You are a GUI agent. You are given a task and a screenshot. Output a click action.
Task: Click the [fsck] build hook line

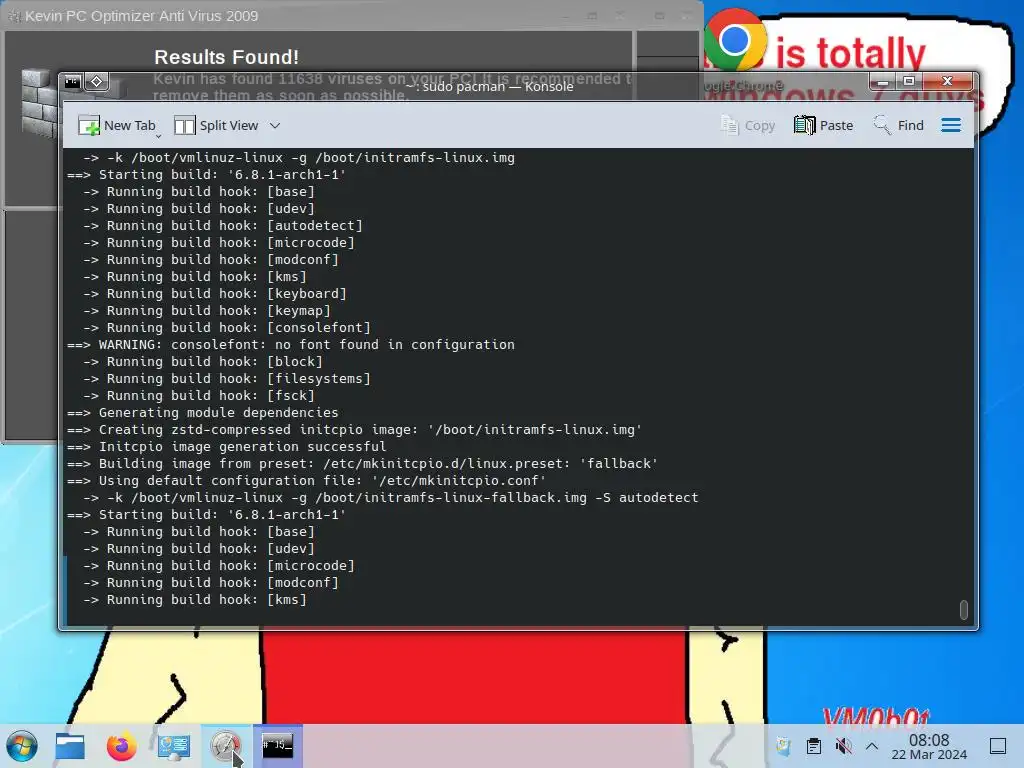coord(199,395)
